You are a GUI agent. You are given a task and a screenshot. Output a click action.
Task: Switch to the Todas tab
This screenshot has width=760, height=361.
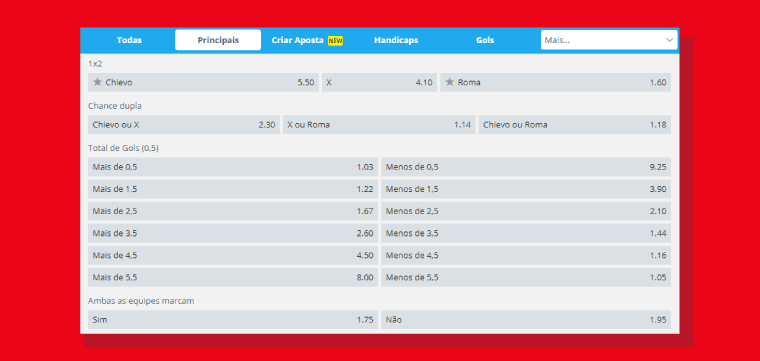click(x=129, y=40)
